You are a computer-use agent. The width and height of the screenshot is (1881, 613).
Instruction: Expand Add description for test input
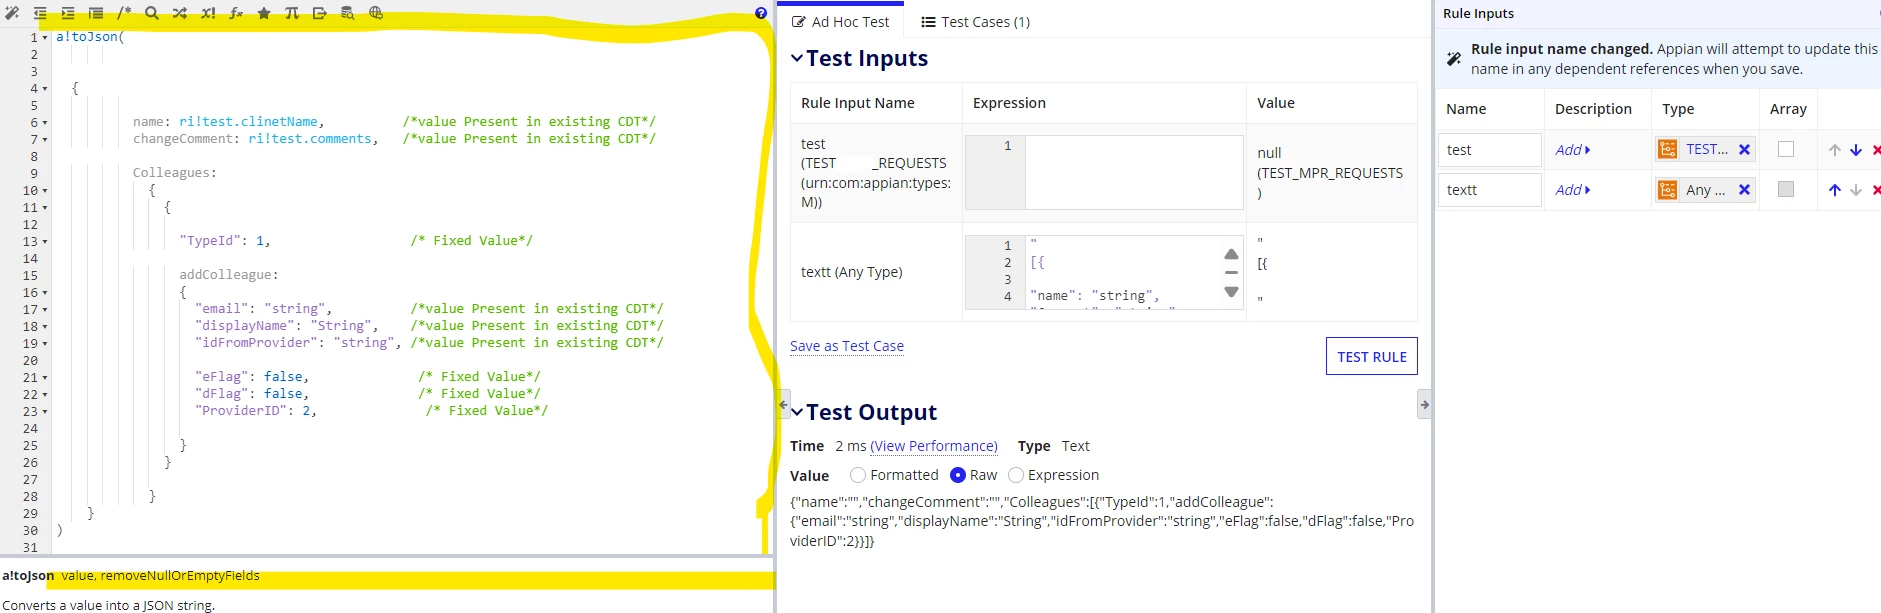coord(1573,150)
